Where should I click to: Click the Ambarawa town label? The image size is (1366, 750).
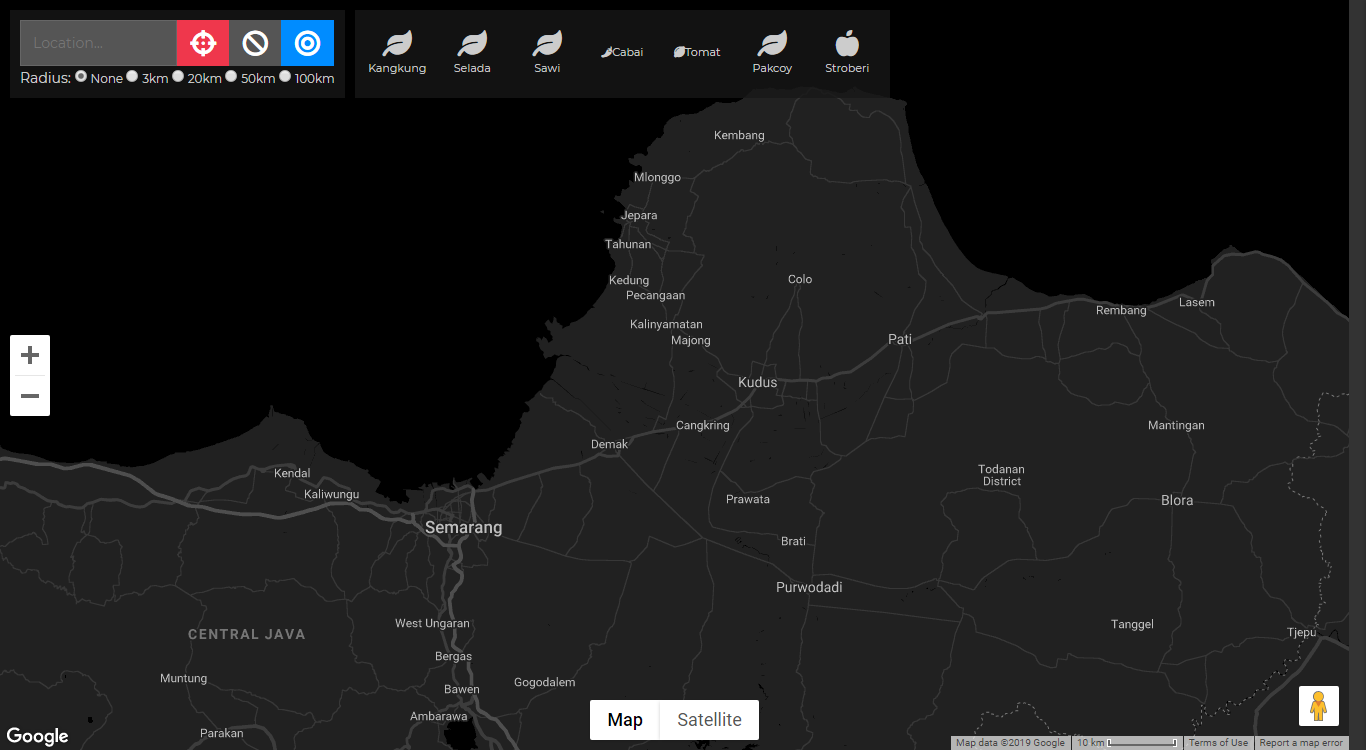(438, 716)
